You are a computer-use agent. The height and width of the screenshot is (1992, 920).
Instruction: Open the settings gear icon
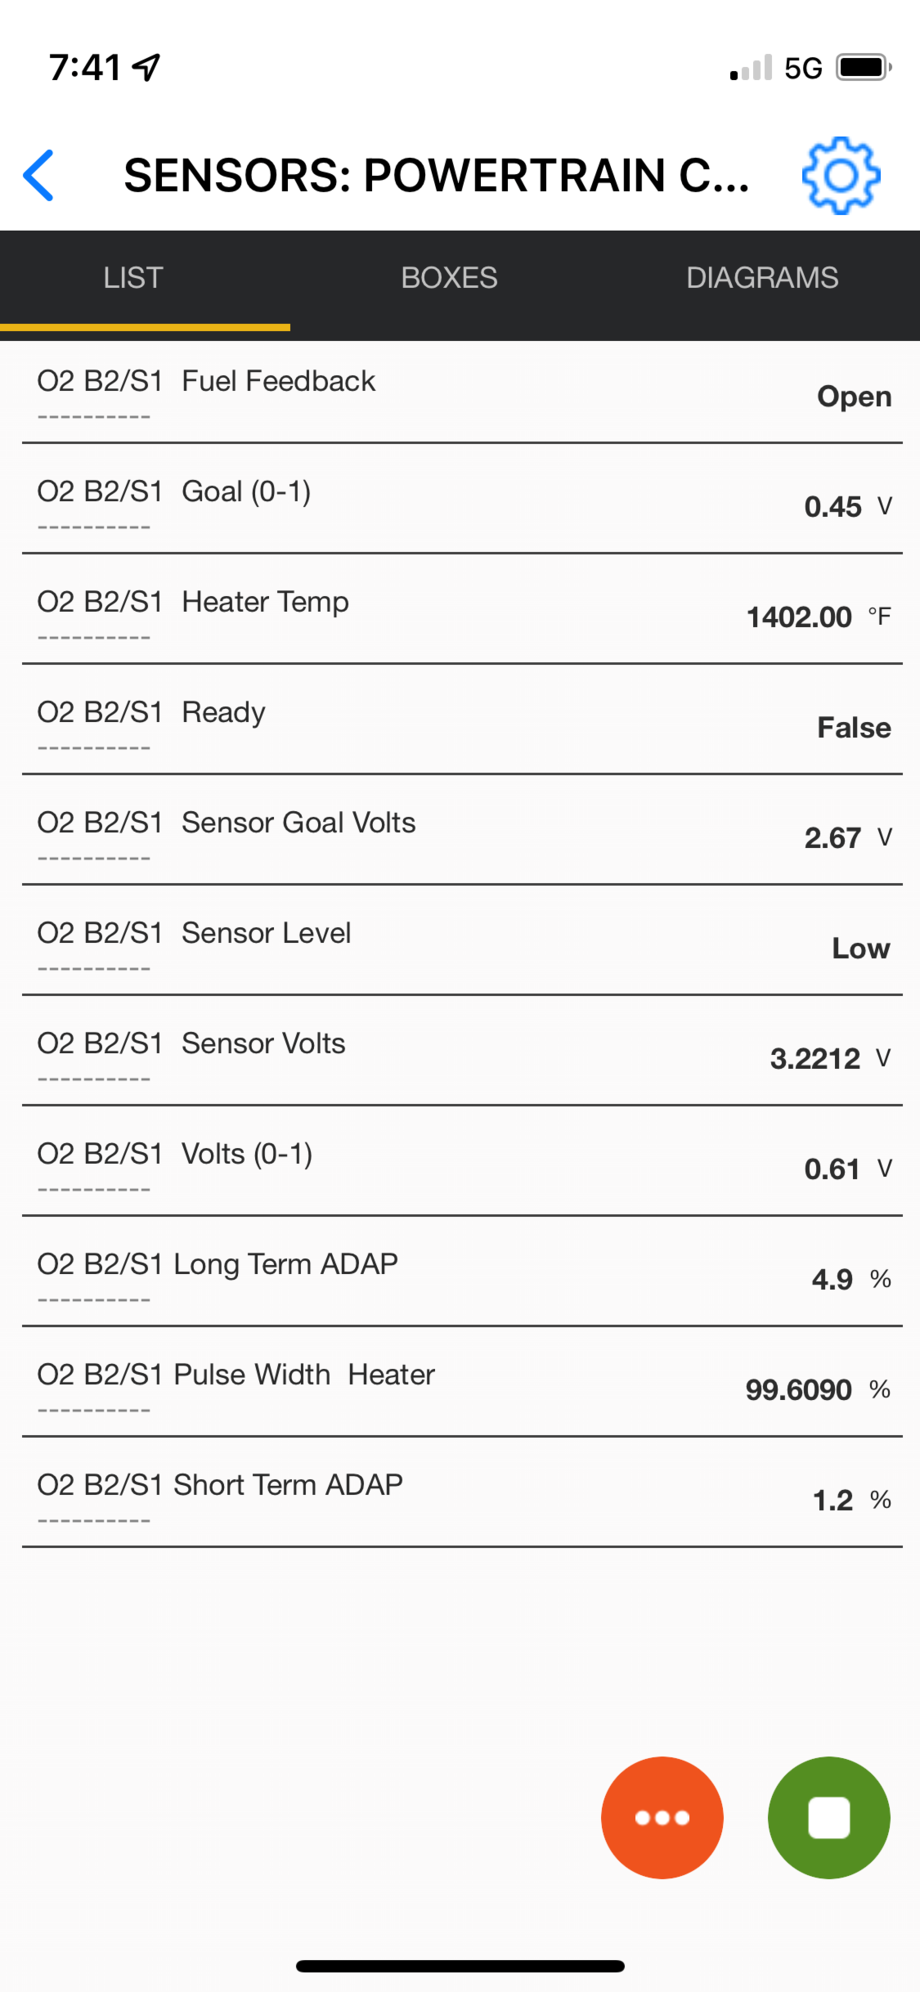[840, 176]
